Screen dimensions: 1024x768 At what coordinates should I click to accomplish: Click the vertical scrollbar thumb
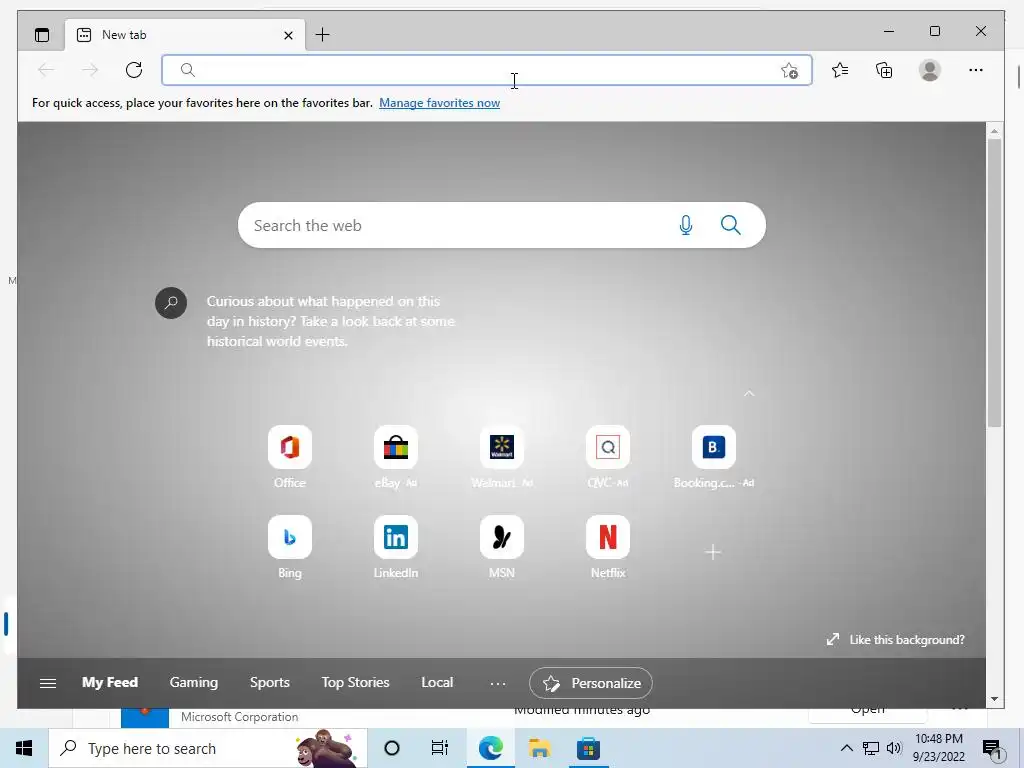994,283
